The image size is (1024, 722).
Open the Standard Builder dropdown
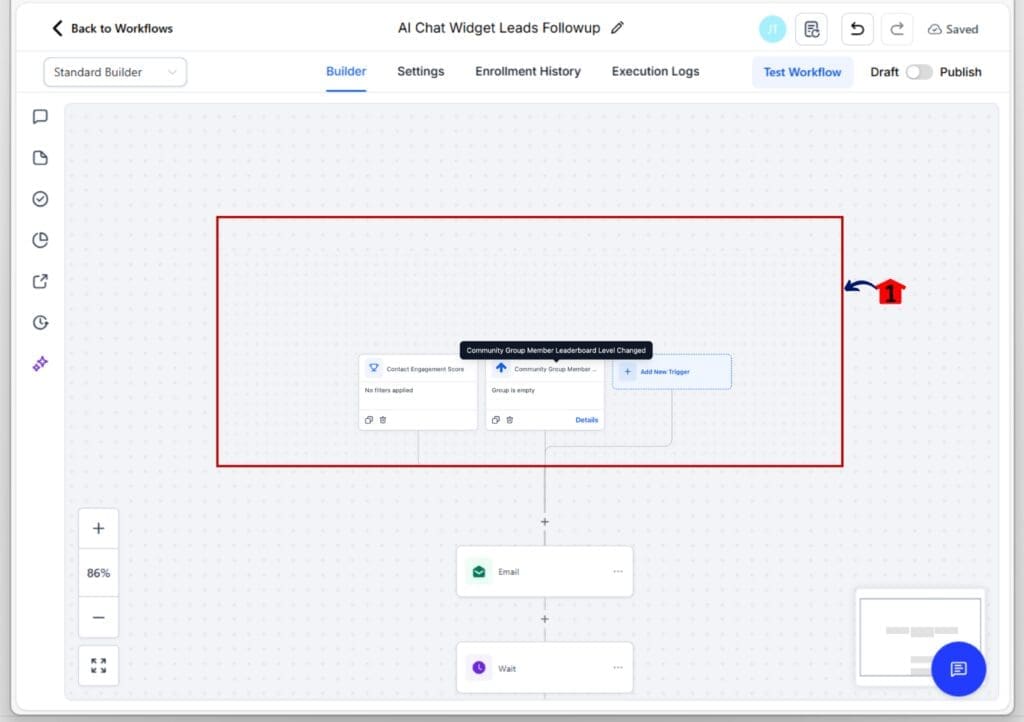click(x=114, y=72)
